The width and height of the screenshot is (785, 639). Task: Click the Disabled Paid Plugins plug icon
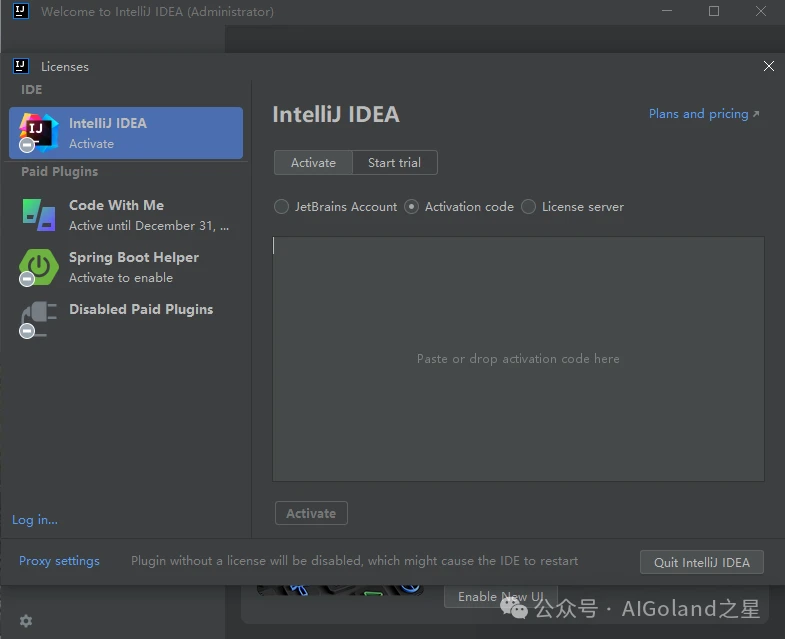click(x=38, y=320)
